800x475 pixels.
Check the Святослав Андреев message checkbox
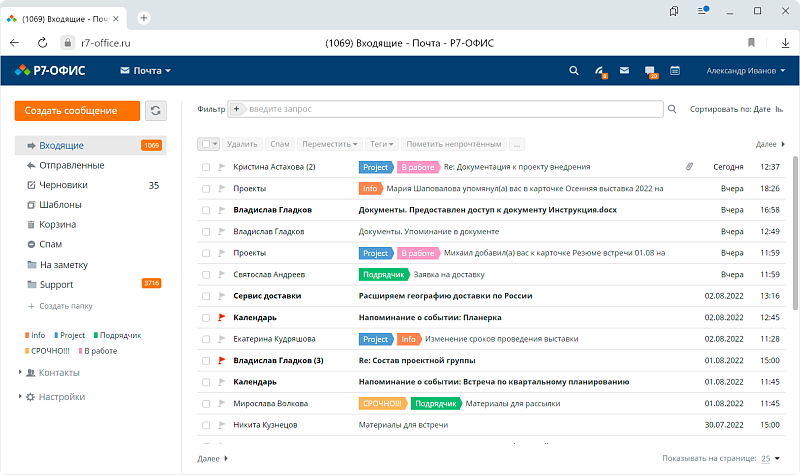(x=205, y=274)
